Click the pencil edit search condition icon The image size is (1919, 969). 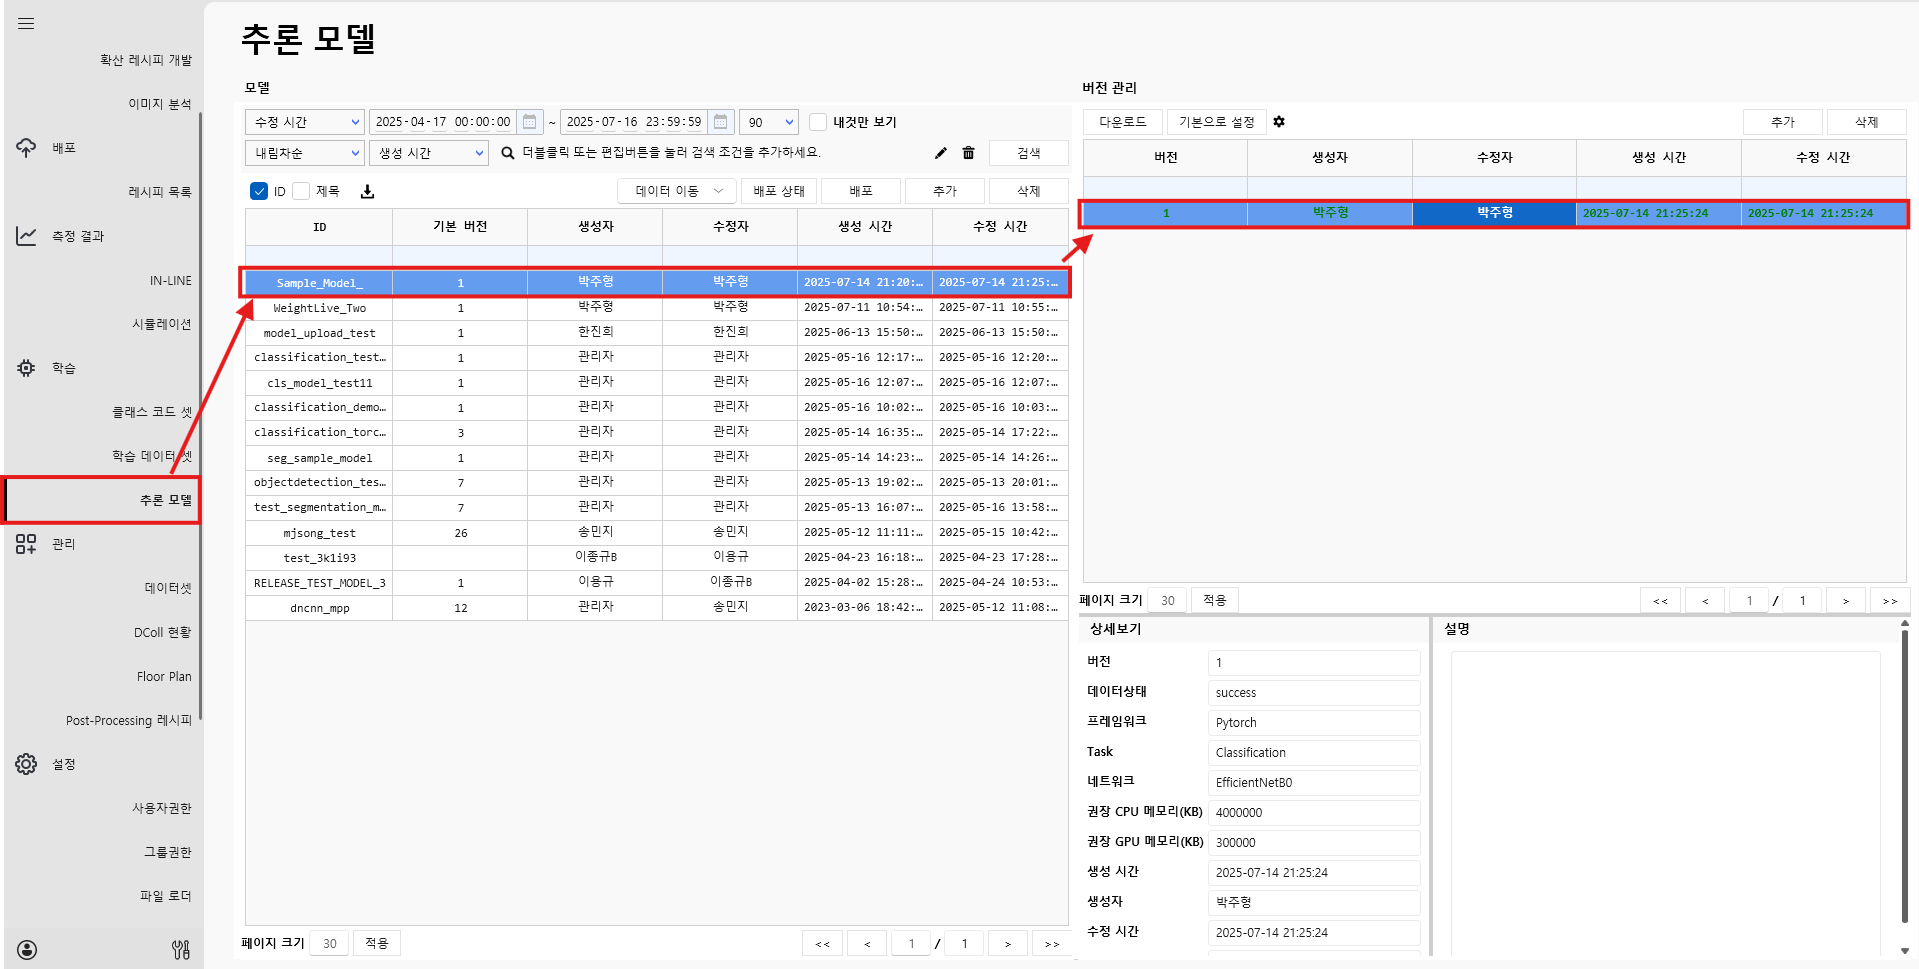940,153
